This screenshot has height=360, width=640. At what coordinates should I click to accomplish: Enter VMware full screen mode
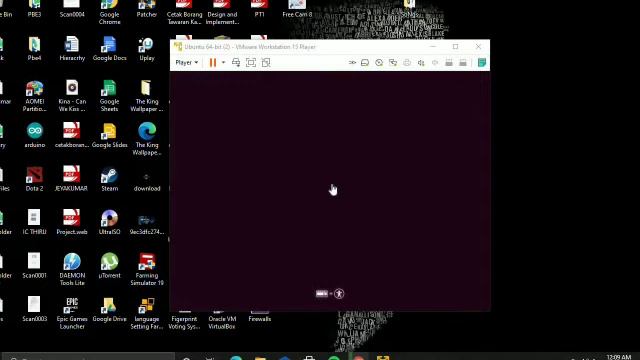[x=251, y=62]
